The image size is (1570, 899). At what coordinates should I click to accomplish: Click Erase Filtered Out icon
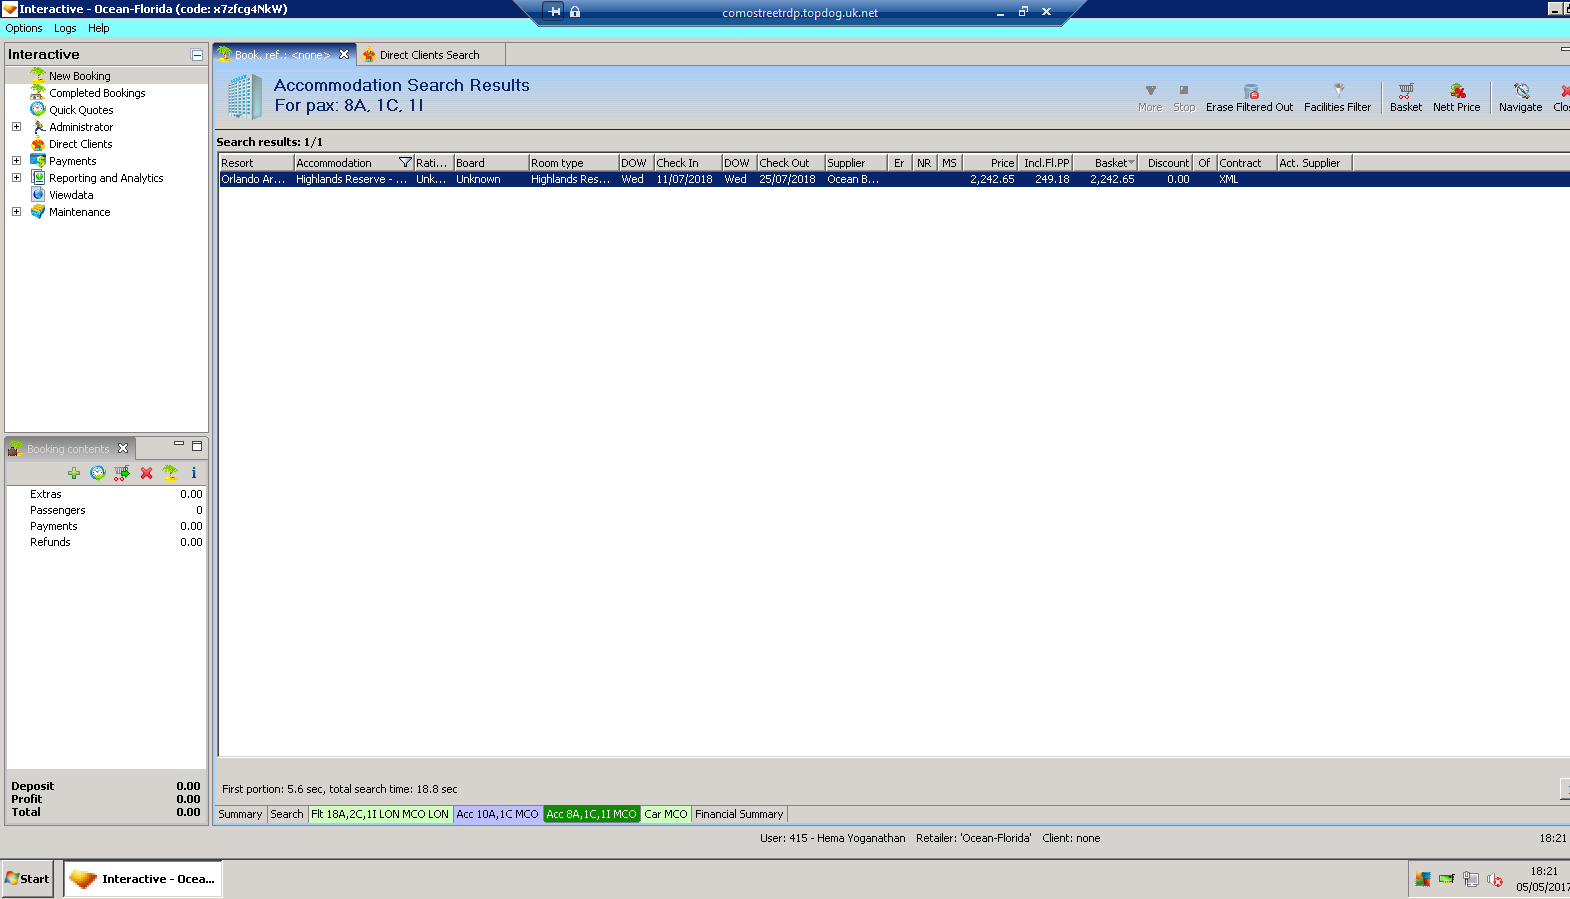(x=1250, y=91)
